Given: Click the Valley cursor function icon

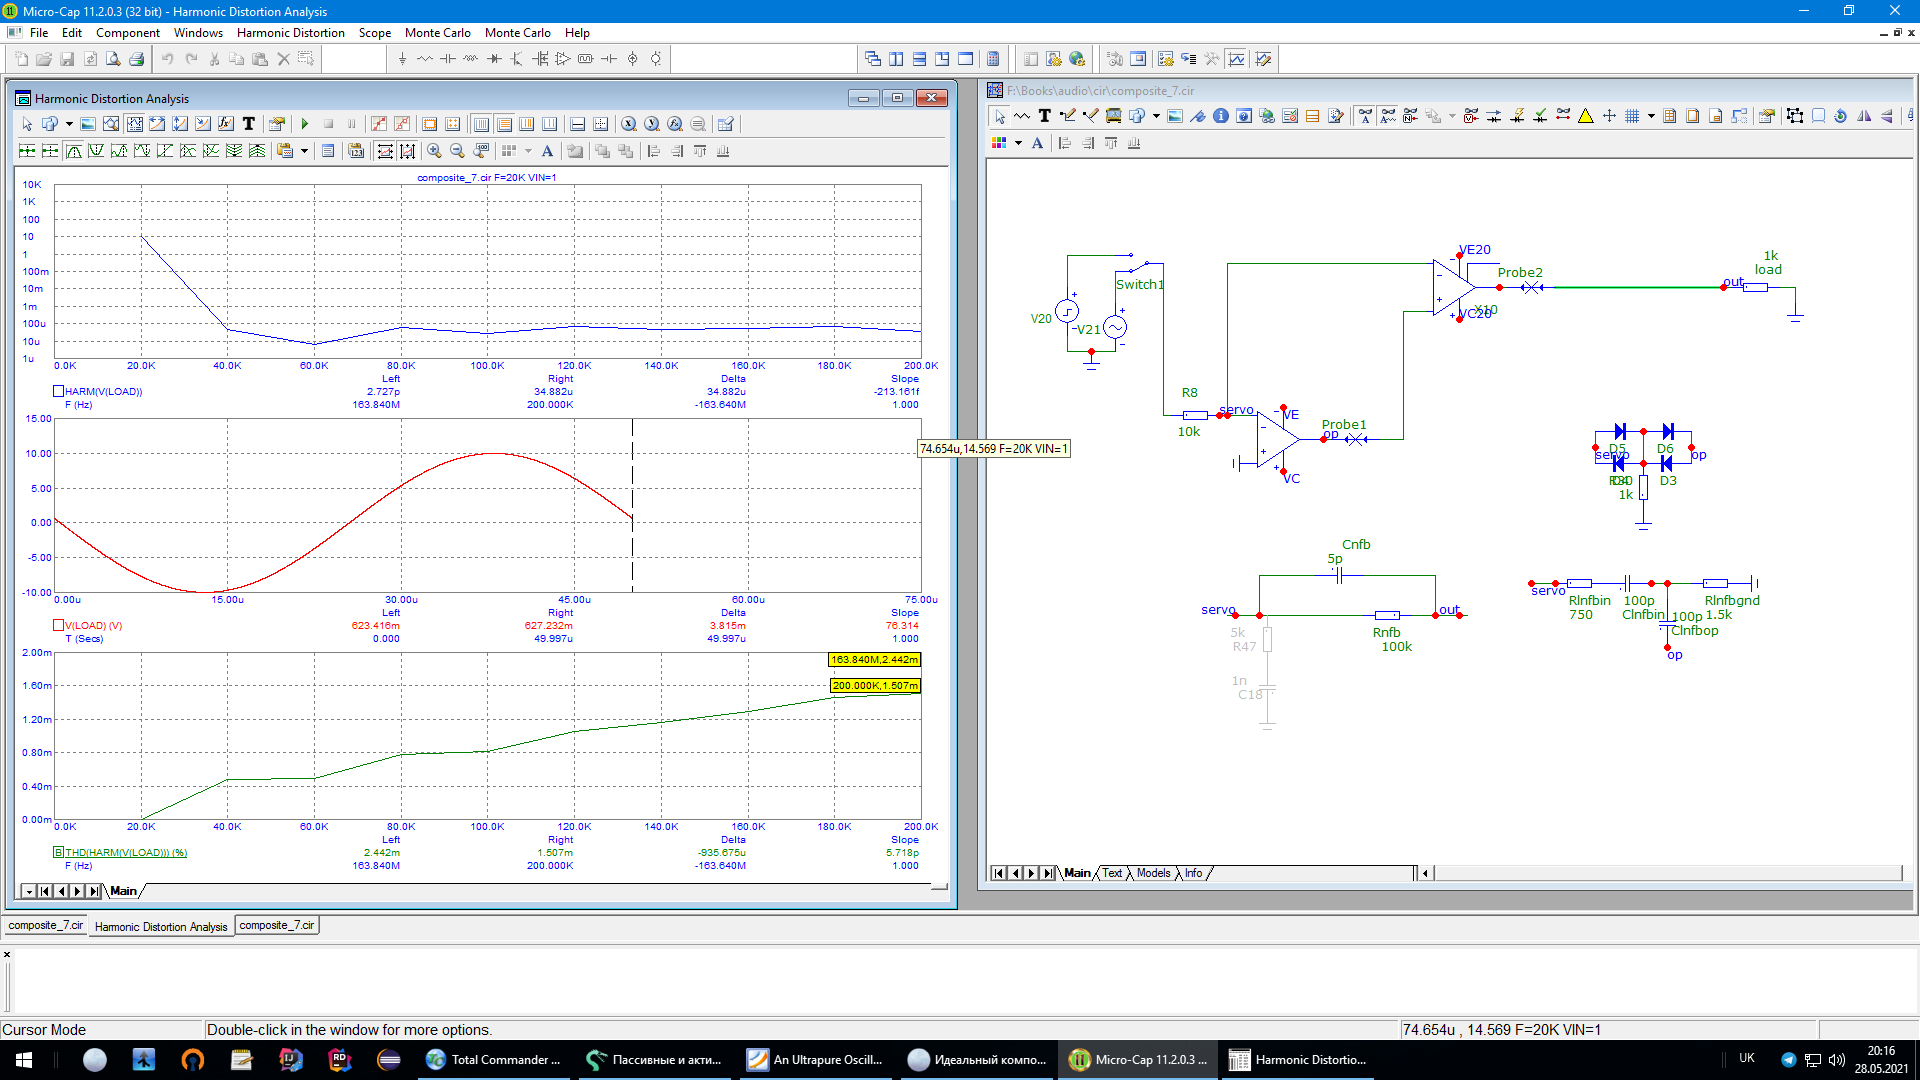Looking at the screenshot, I should click(97, 151).
